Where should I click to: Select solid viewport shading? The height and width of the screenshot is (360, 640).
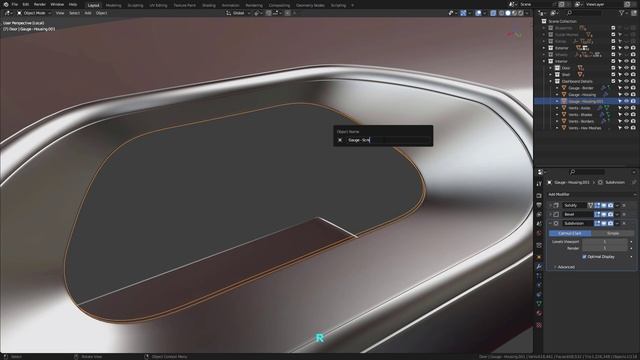click(x=508, y=13)
